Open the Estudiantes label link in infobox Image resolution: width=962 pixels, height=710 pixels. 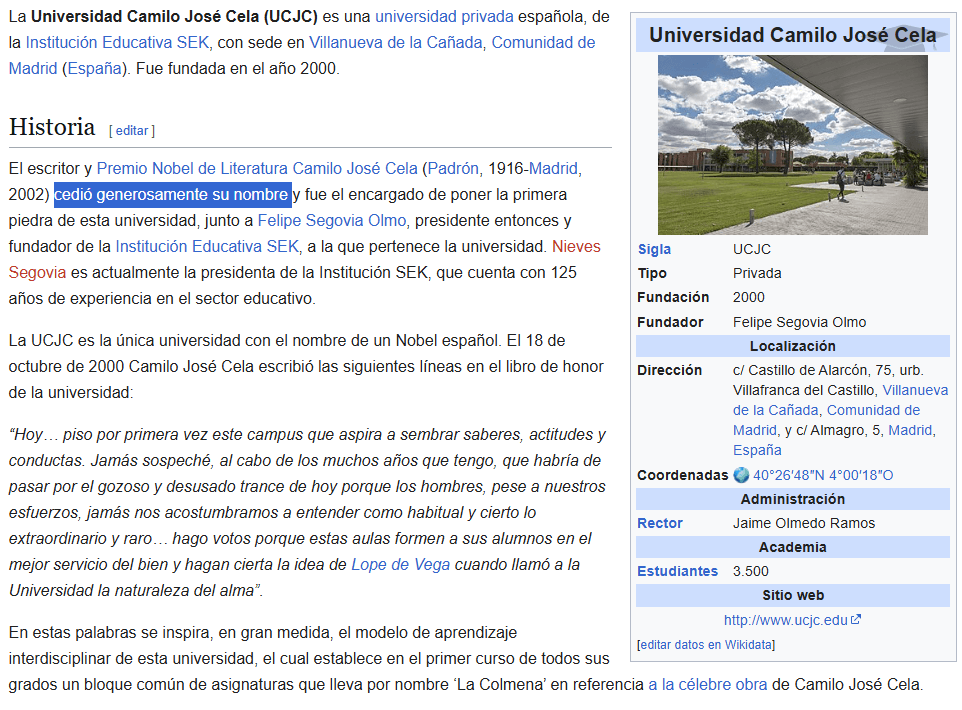[x=677, y=571]
